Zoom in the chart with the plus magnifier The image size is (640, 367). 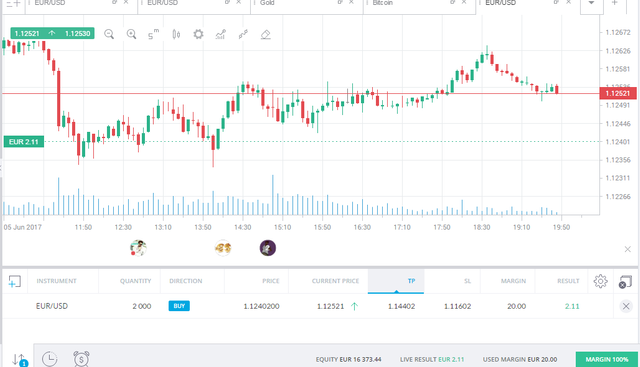131,34
